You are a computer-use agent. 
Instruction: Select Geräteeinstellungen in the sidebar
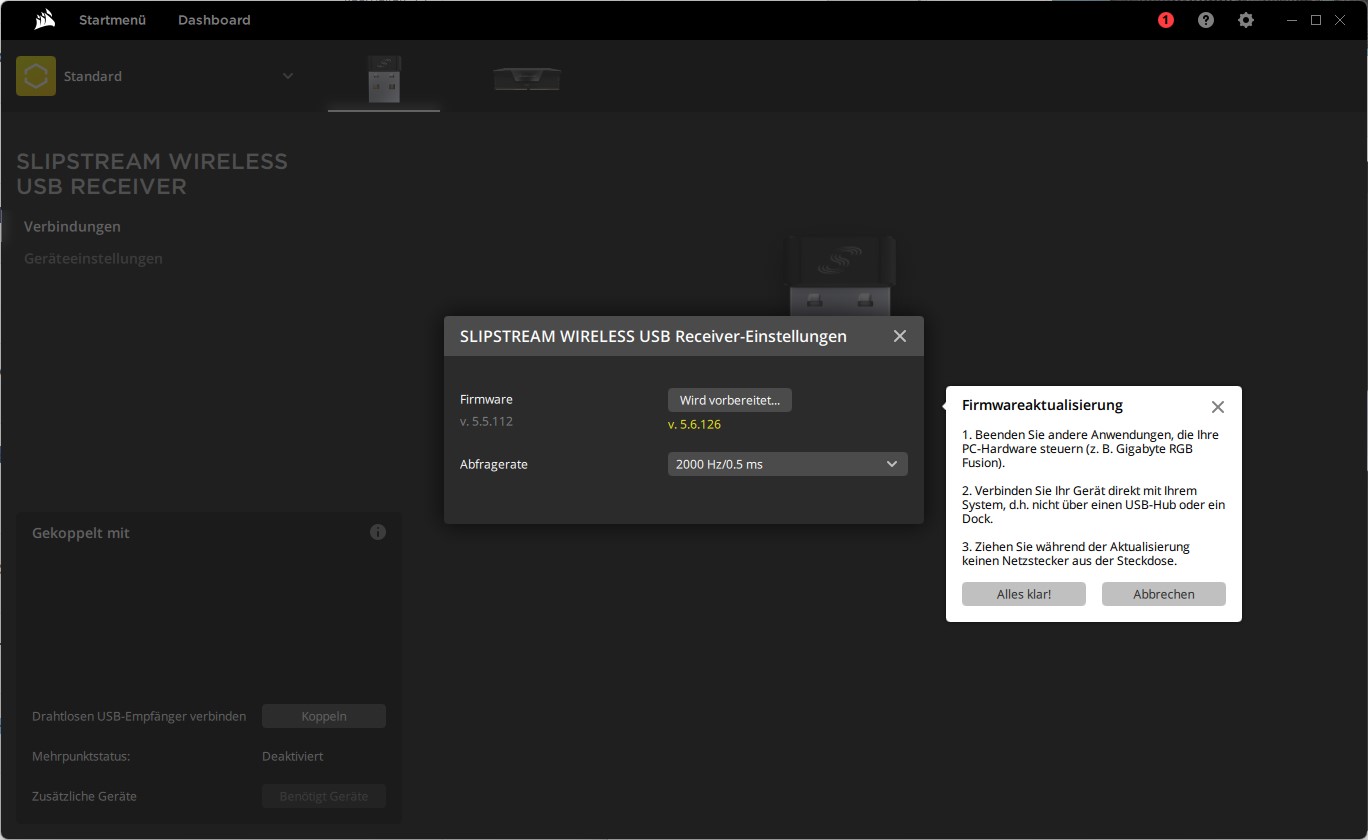point(93,258)
